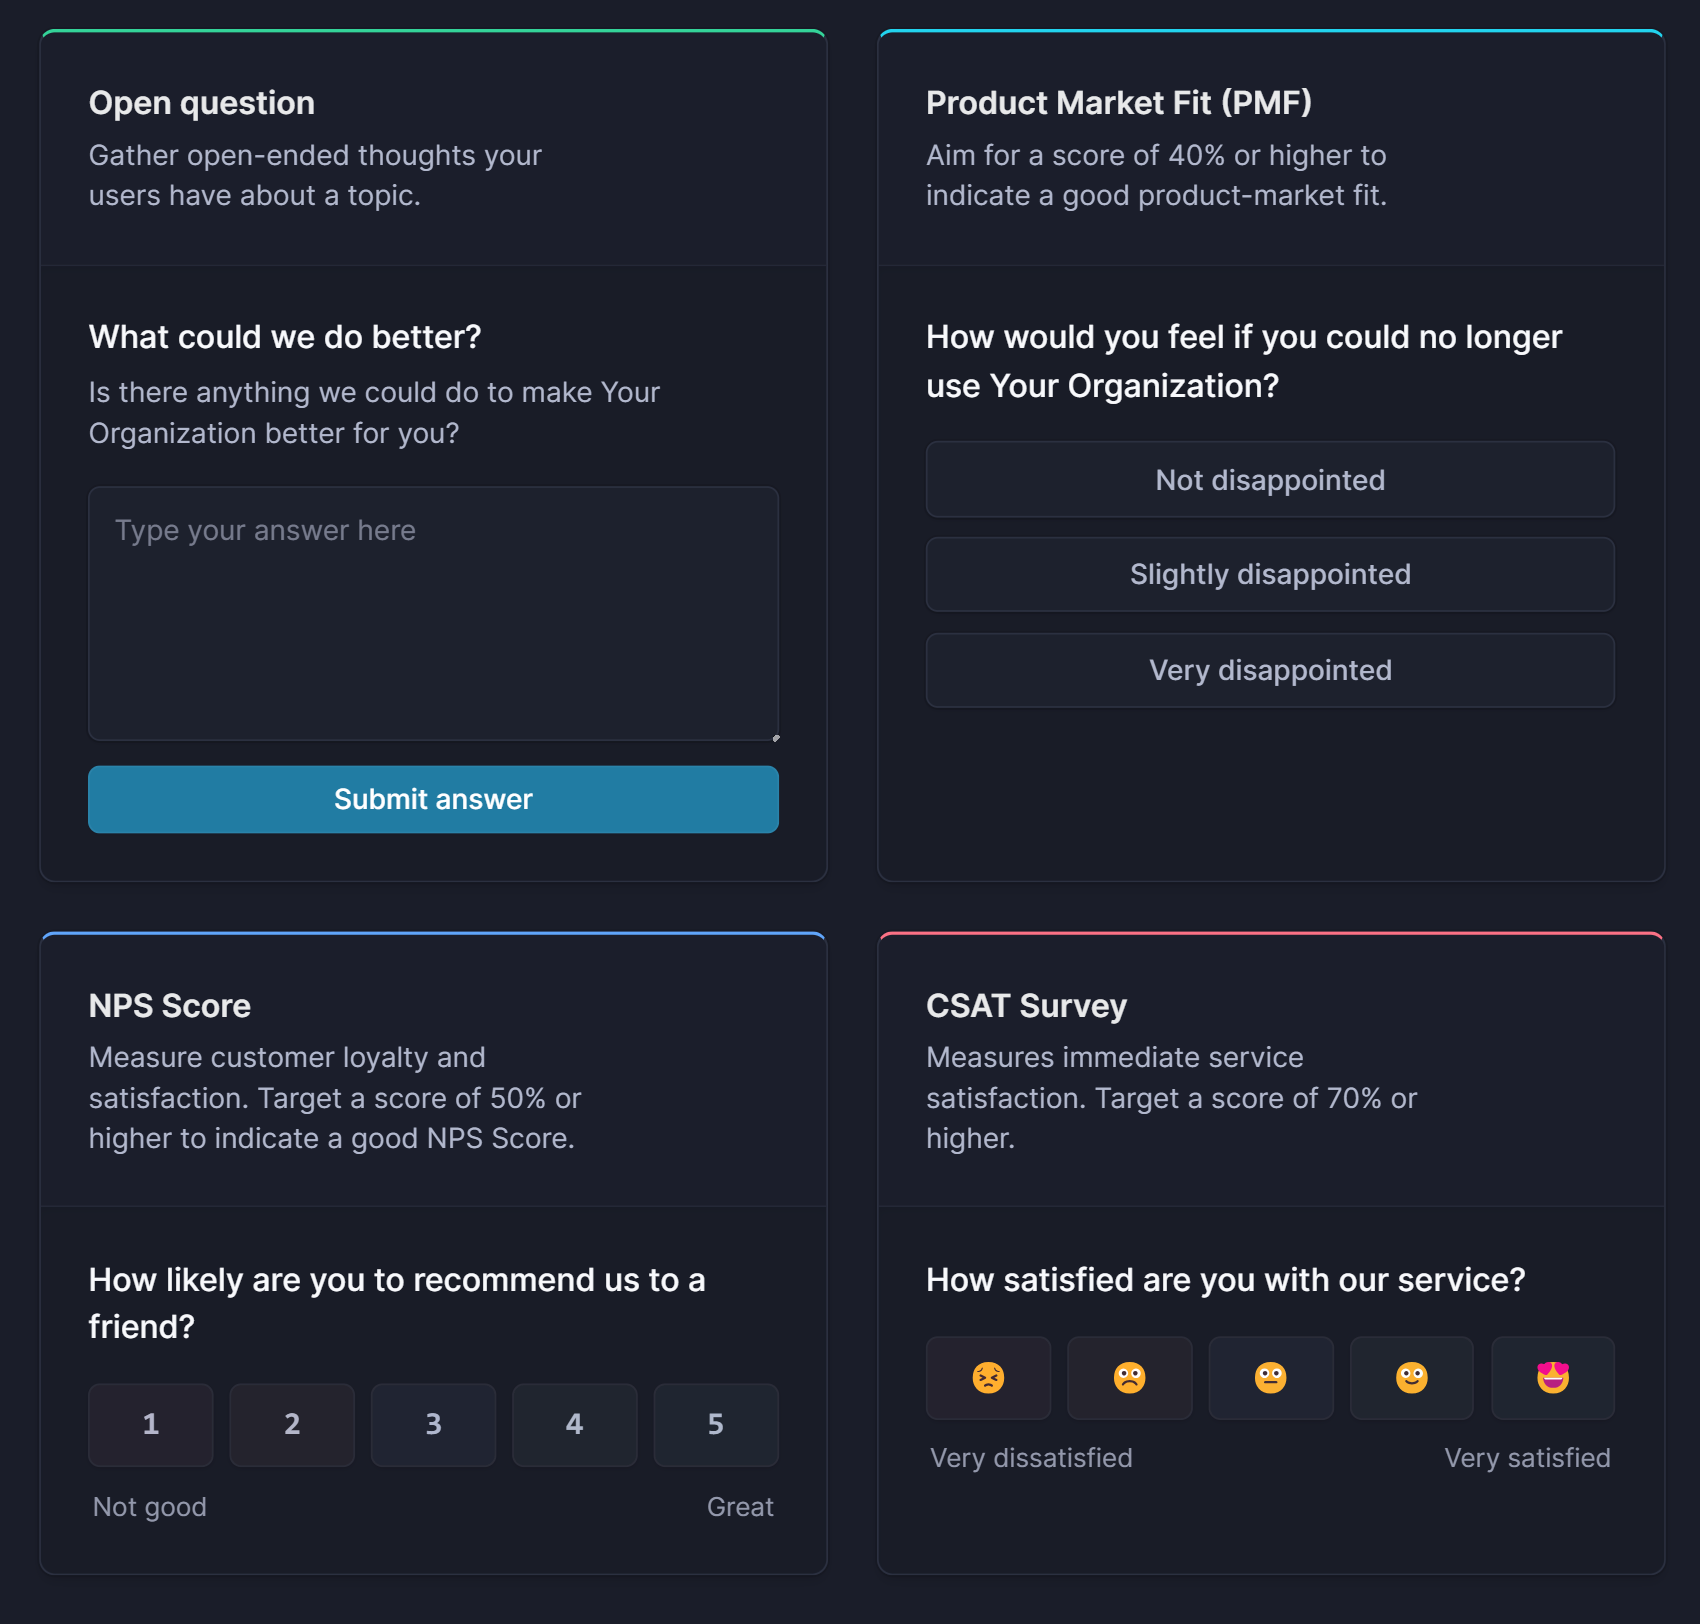Rate 1 on the NPS recommendation scale
Image resolution: width=1700 pixels, height=1624 pixels.
(150, 1424)
